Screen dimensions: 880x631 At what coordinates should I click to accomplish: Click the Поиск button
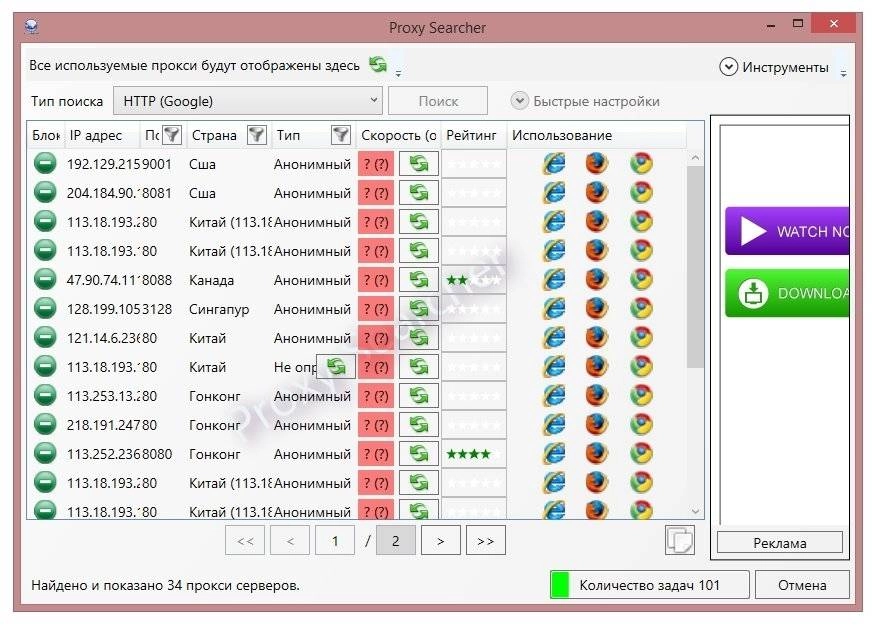tap(438, 101)
